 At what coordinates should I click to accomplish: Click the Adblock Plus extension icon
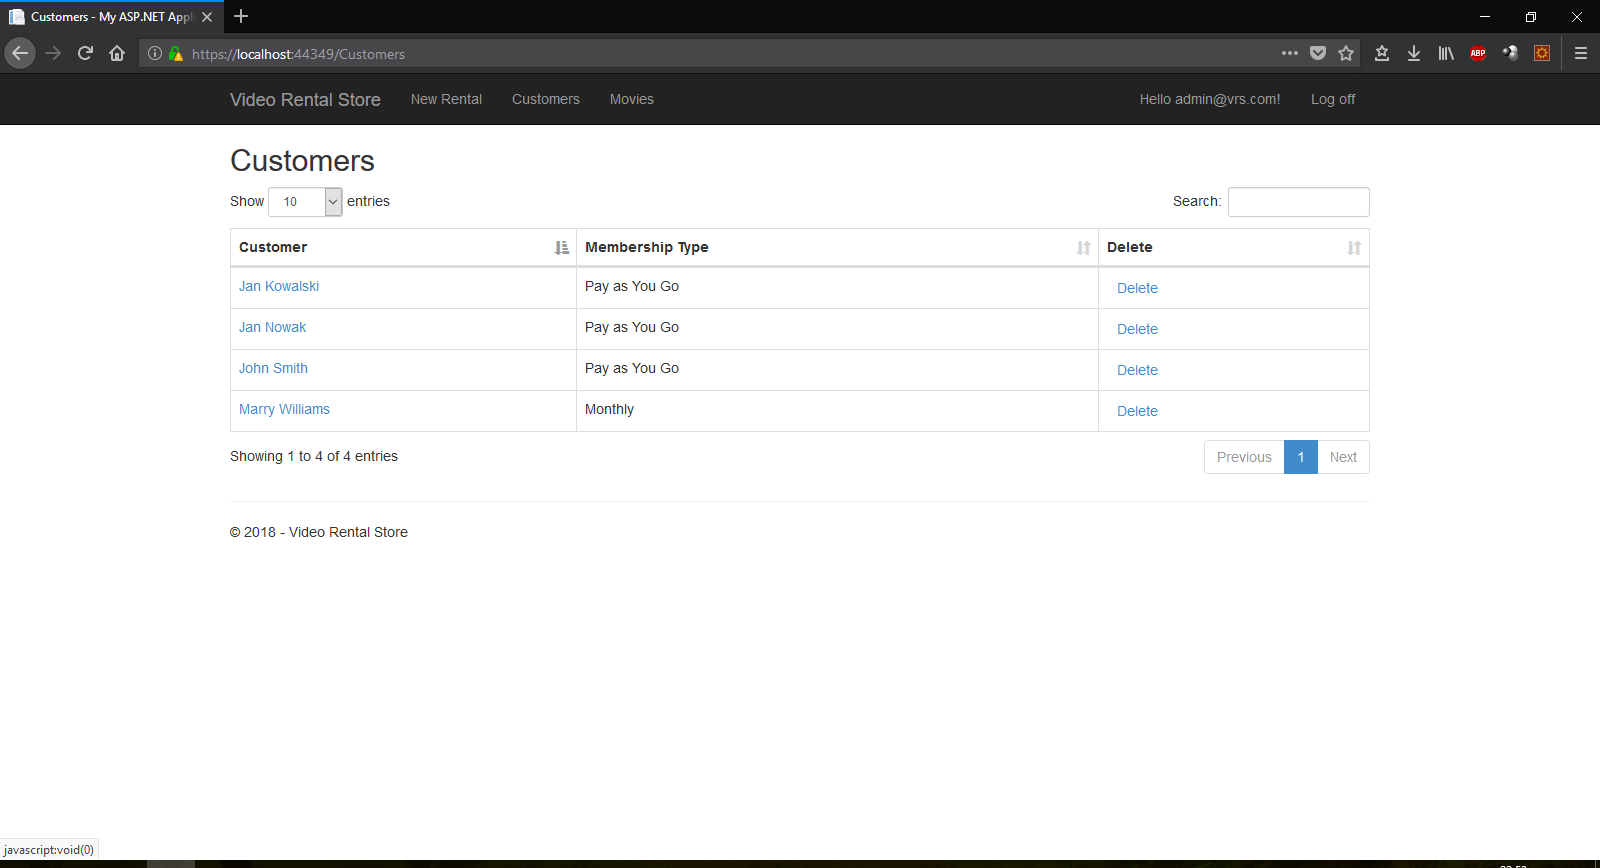tap(1478, 53)
